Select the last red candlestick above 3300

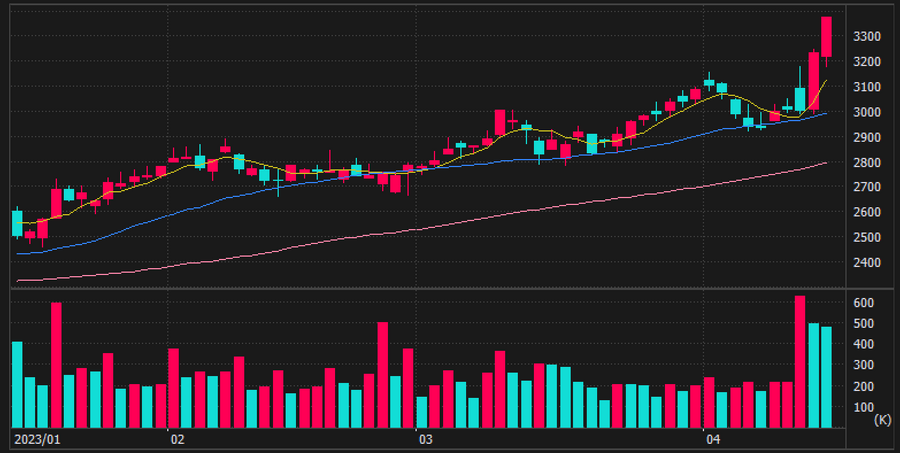827,37
